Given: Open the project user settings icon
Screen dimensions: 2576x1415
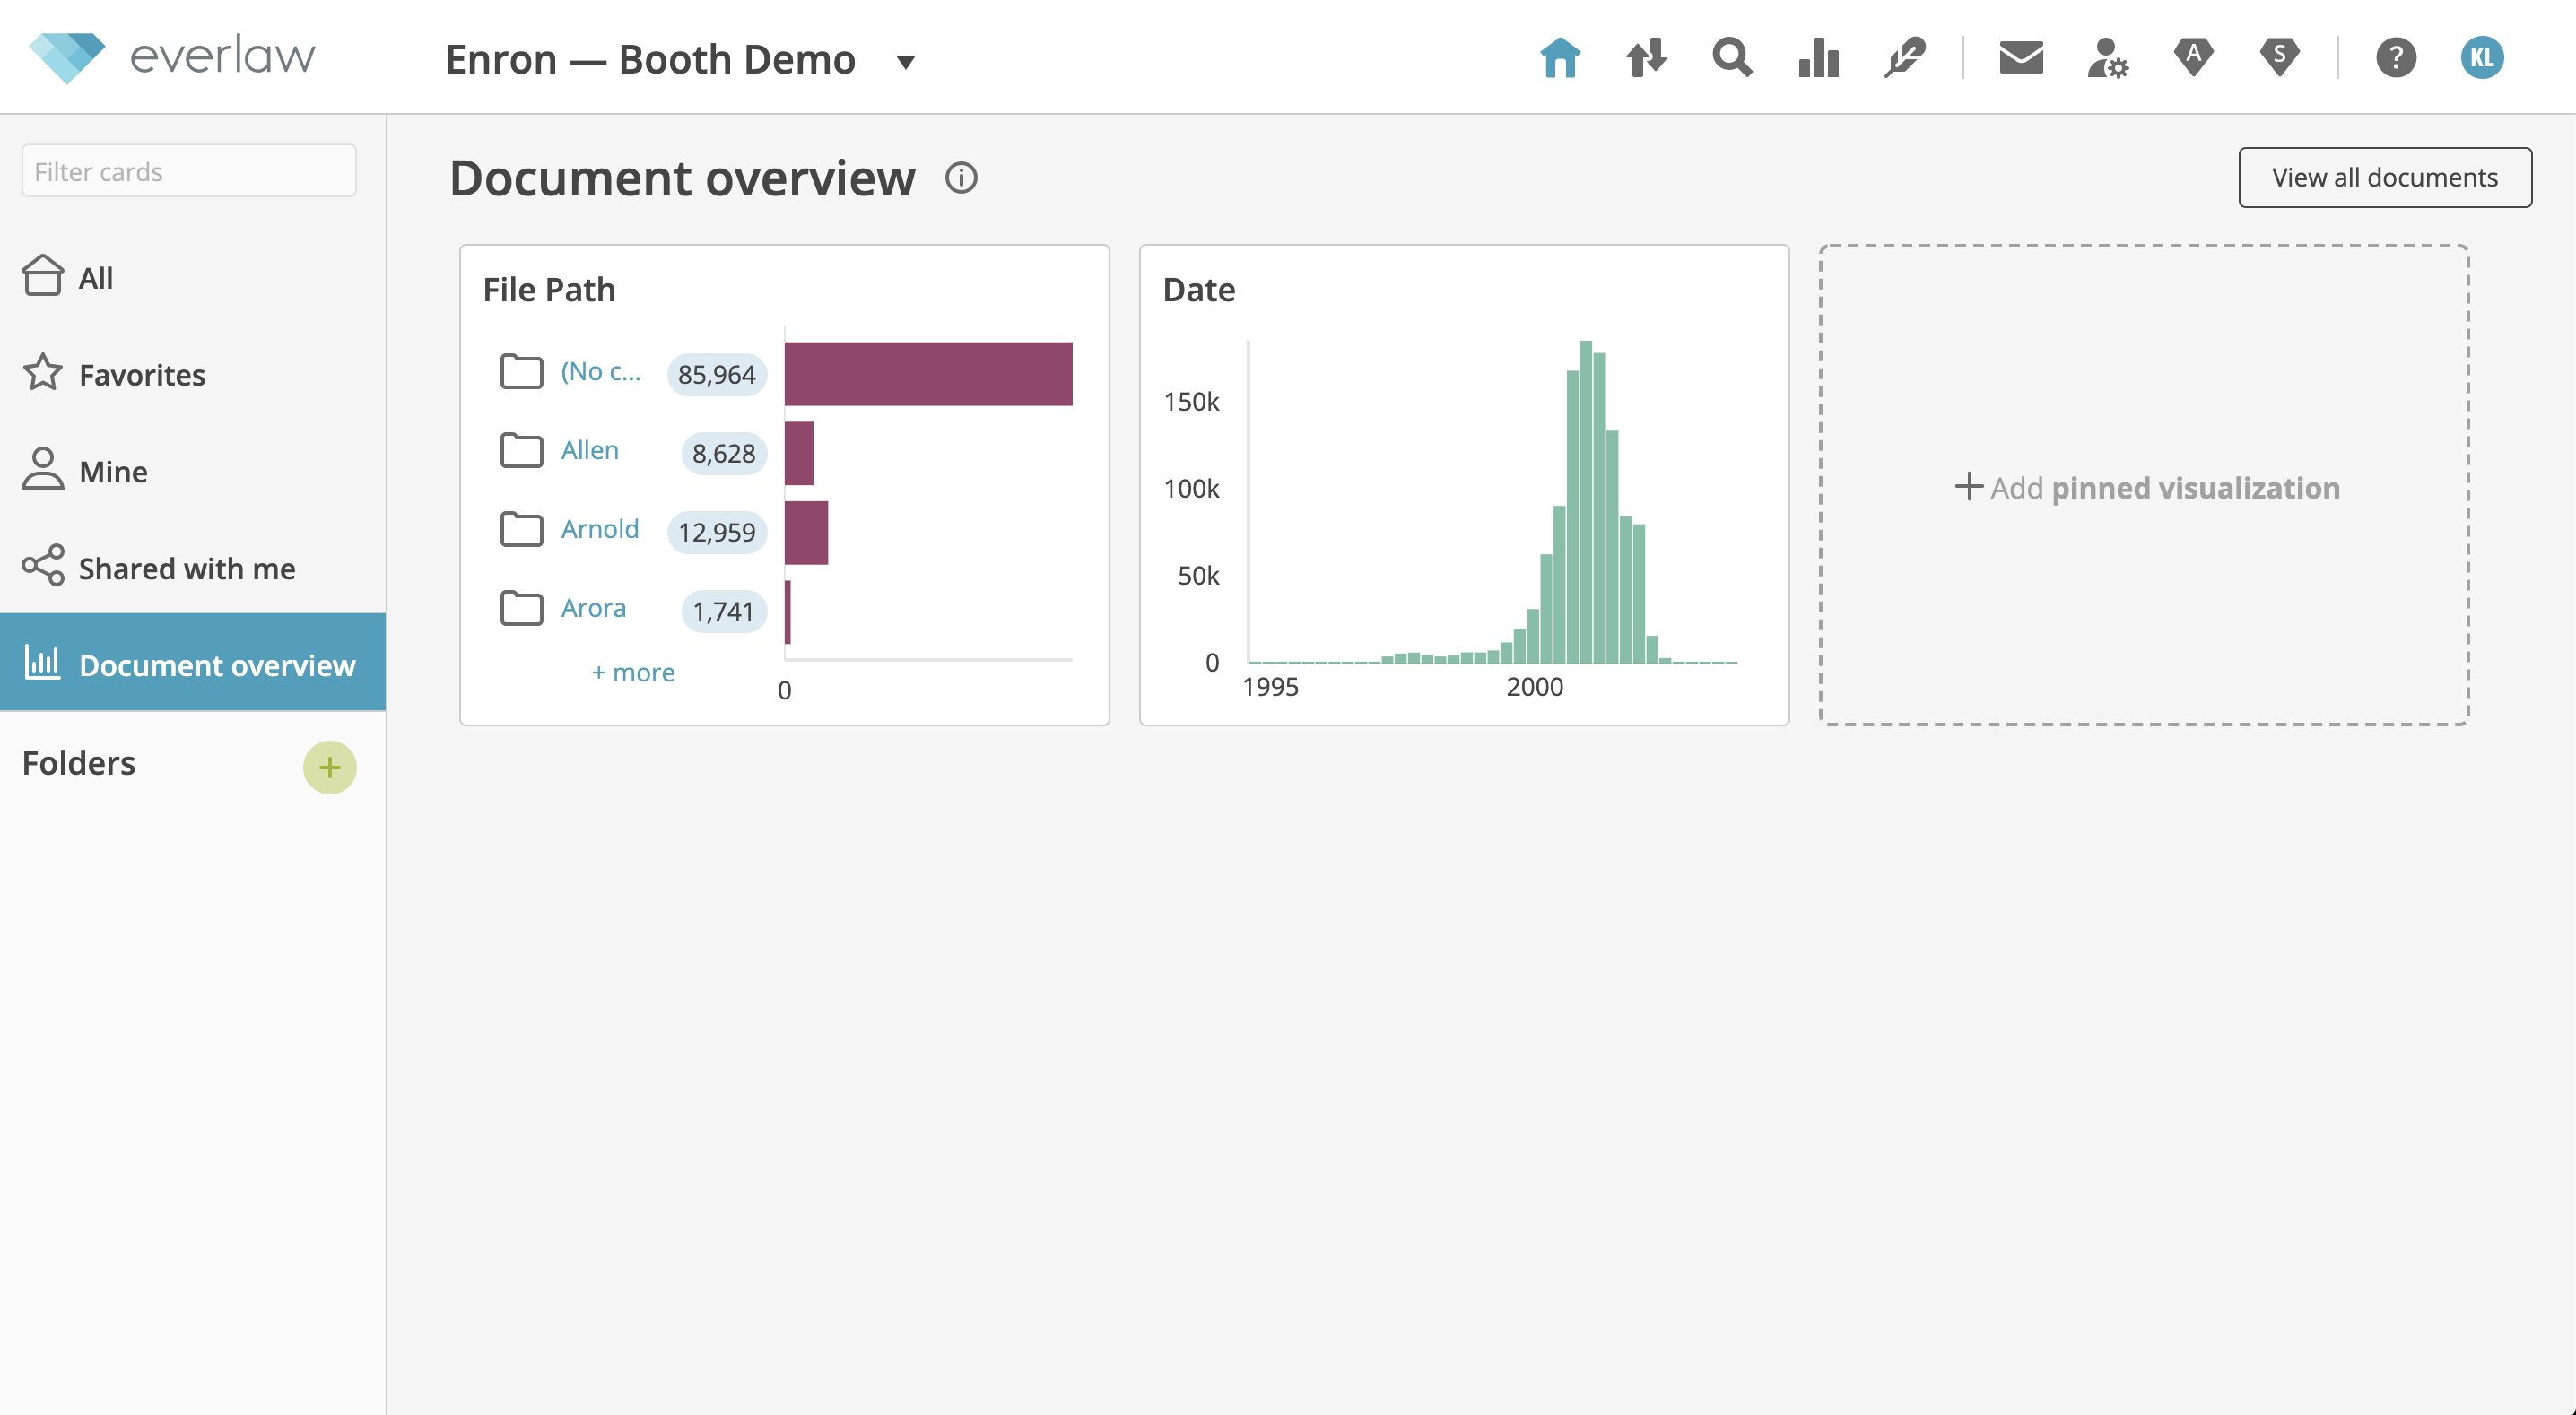Looking at the screenshot, I should (x=2107, y=58).
